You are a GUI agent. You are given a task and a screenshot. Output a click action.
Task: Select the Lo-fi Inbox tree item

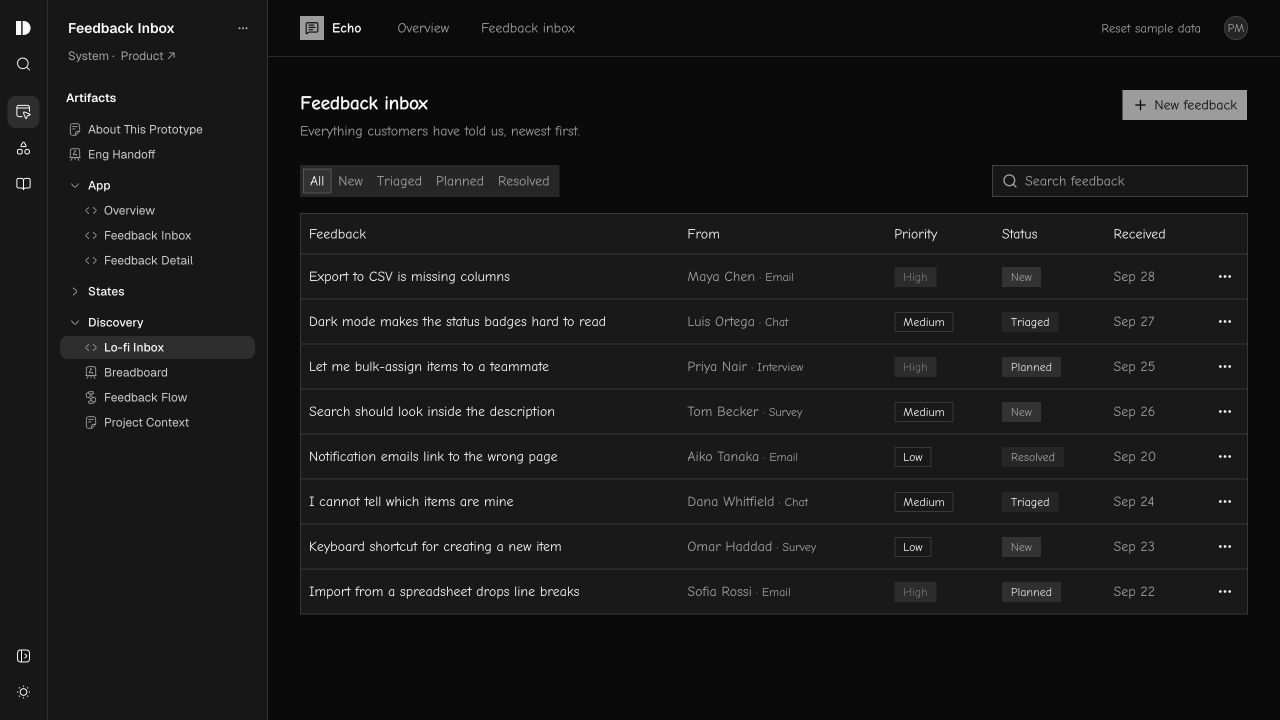158,347
